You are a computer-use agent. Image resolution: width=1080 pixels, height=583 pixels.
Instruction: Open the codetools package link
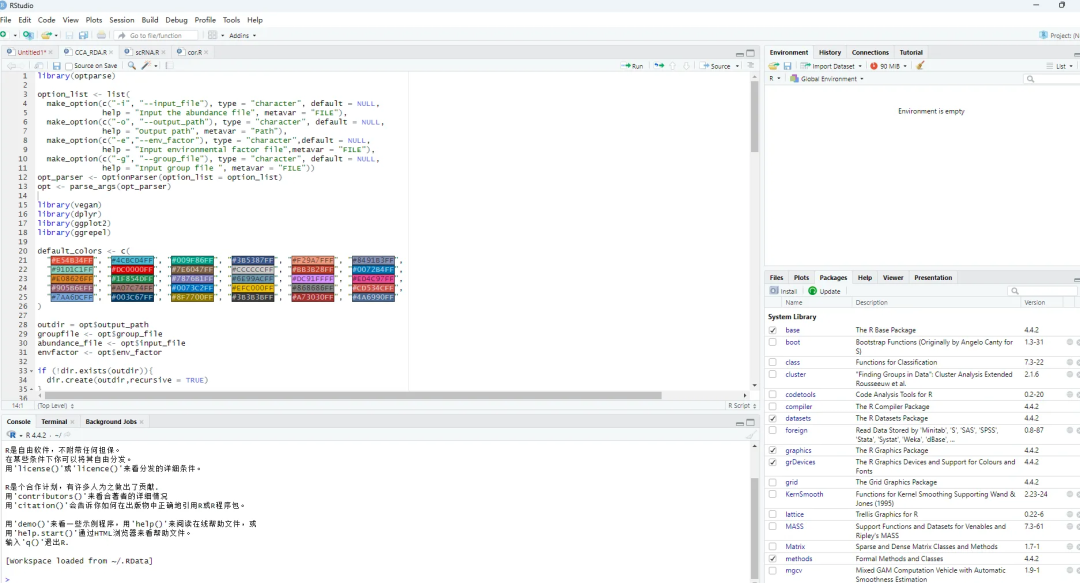point(800,394)
